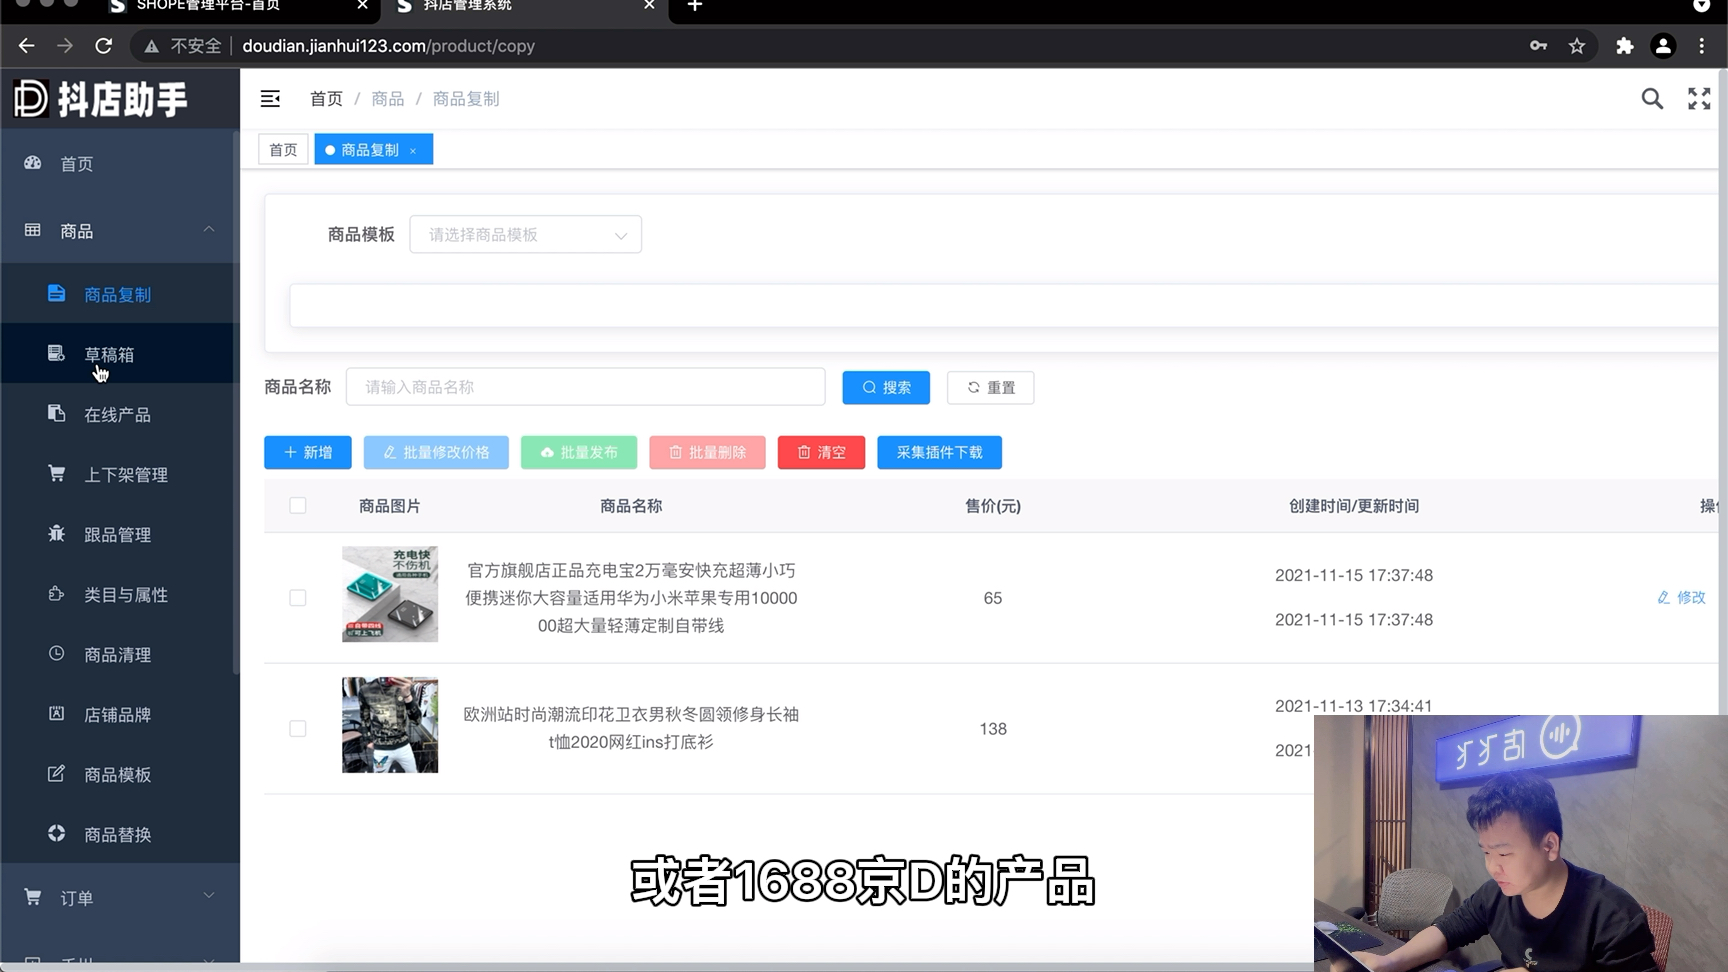Click 修改 on the first product row
Viewport: 1728px width, 972px height.
coord(1681,597)
